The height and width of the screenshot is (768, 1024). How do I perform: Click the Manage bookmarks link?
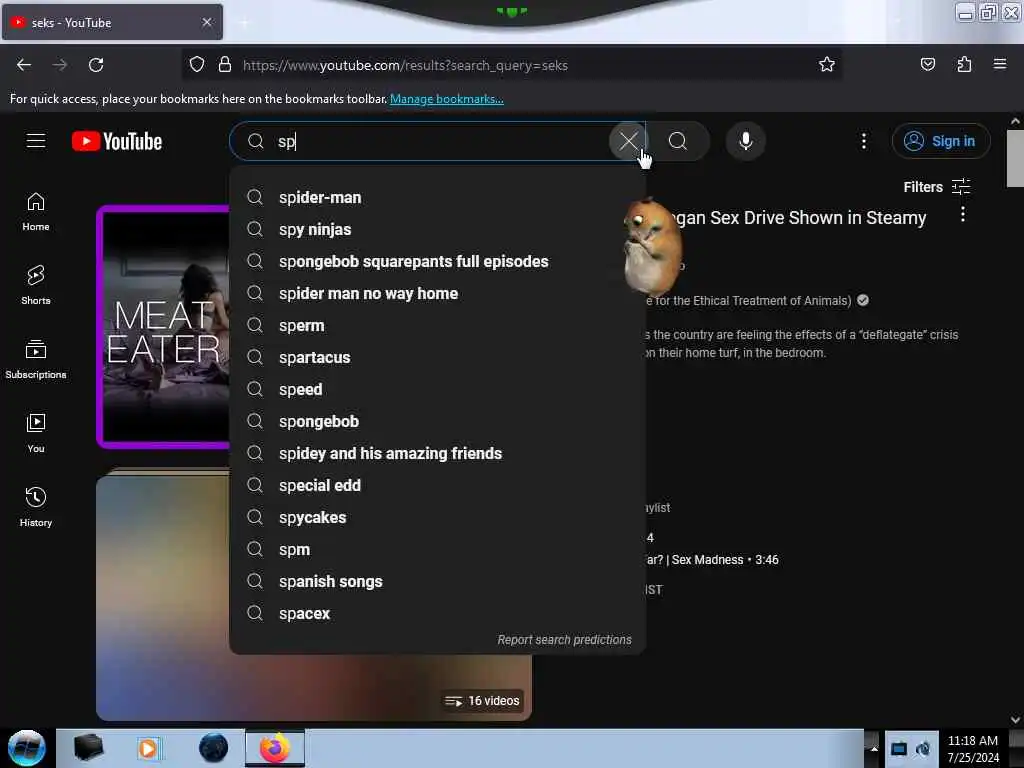(x=447, y=99)
